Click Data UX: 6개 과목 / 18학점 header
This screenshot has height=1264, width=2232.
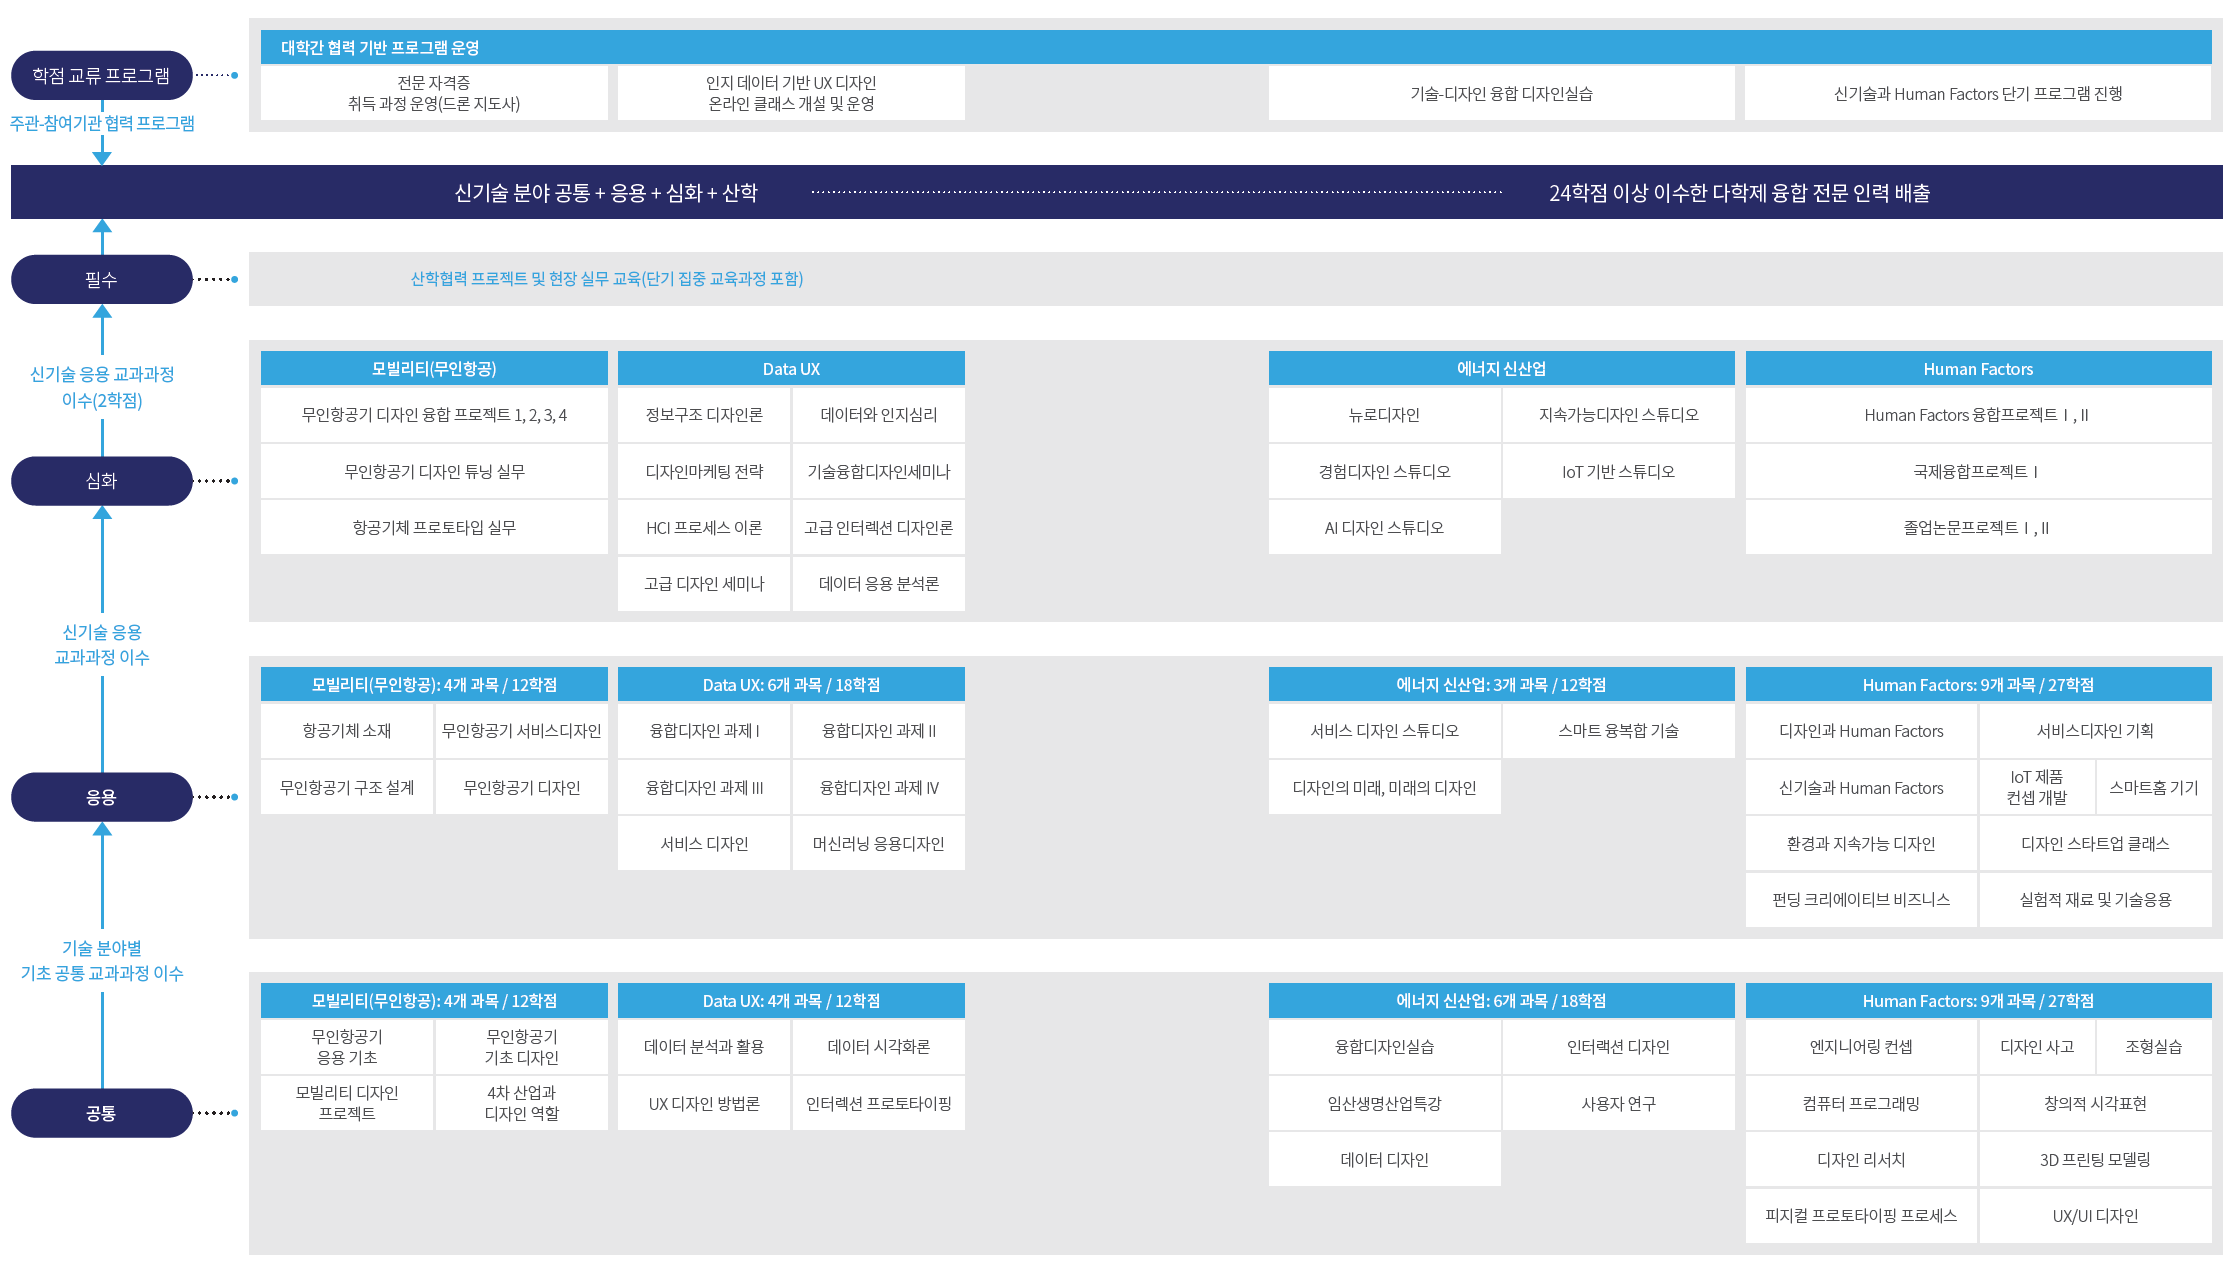(790, 685)
